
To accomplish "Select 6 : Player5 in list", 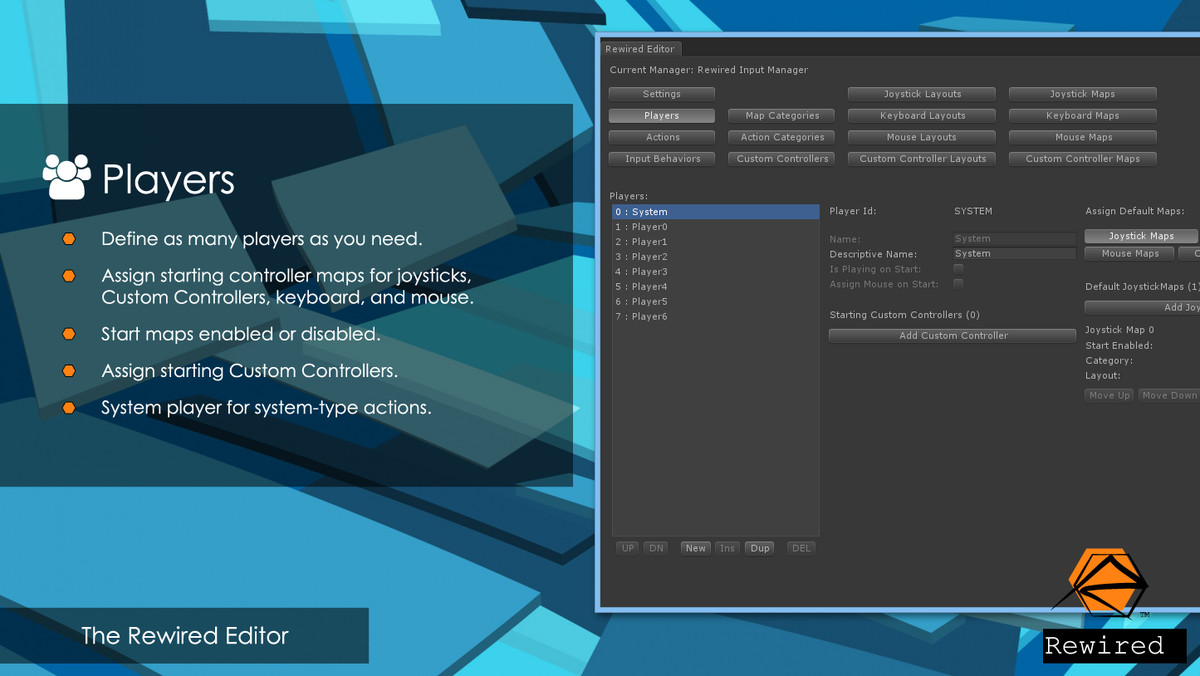I will [x=715, y=302].
